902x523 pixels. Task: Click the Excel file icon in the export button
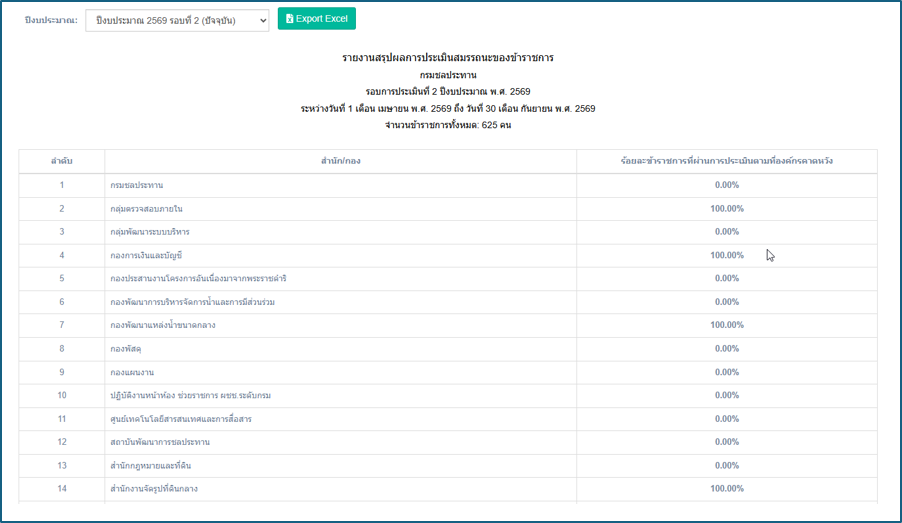point(289,19)
